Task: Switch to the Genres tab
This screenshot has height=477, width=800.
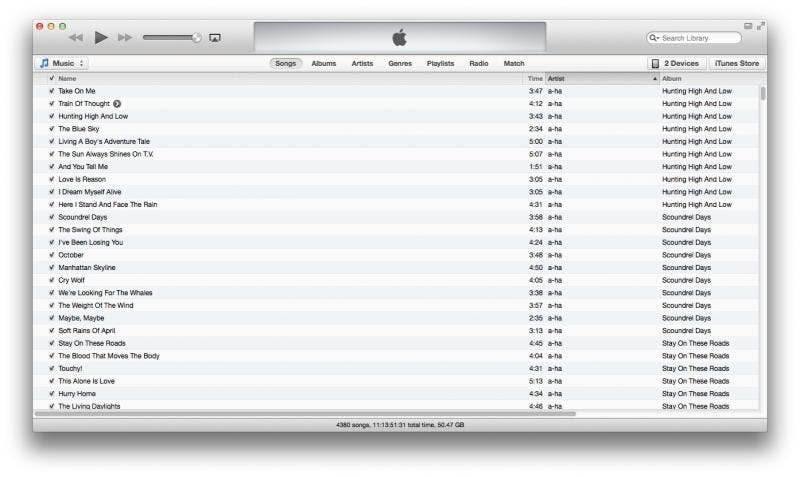Action: pos(400,63)
